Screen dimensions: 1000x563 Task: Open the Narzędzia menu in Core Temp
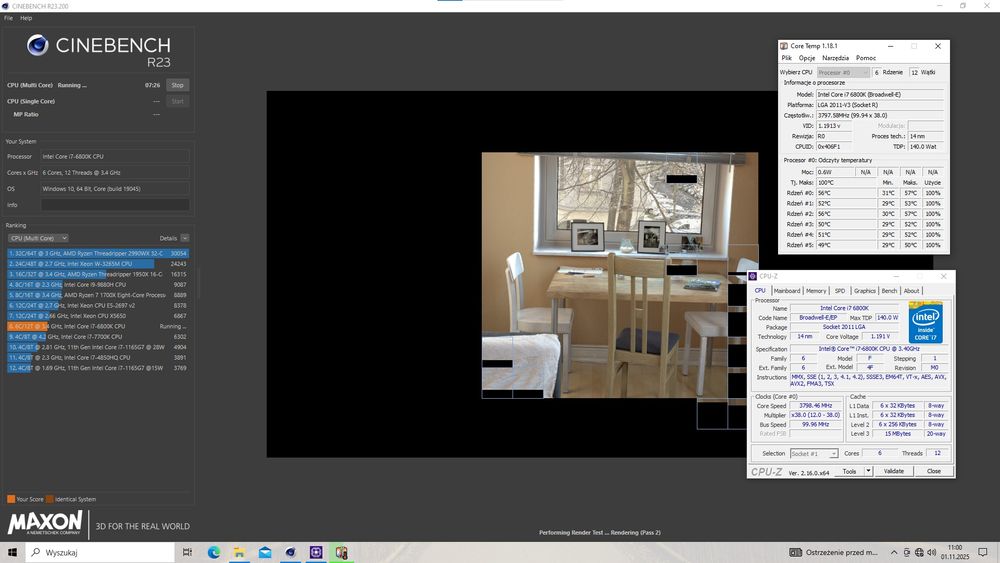tap(835, 58)
